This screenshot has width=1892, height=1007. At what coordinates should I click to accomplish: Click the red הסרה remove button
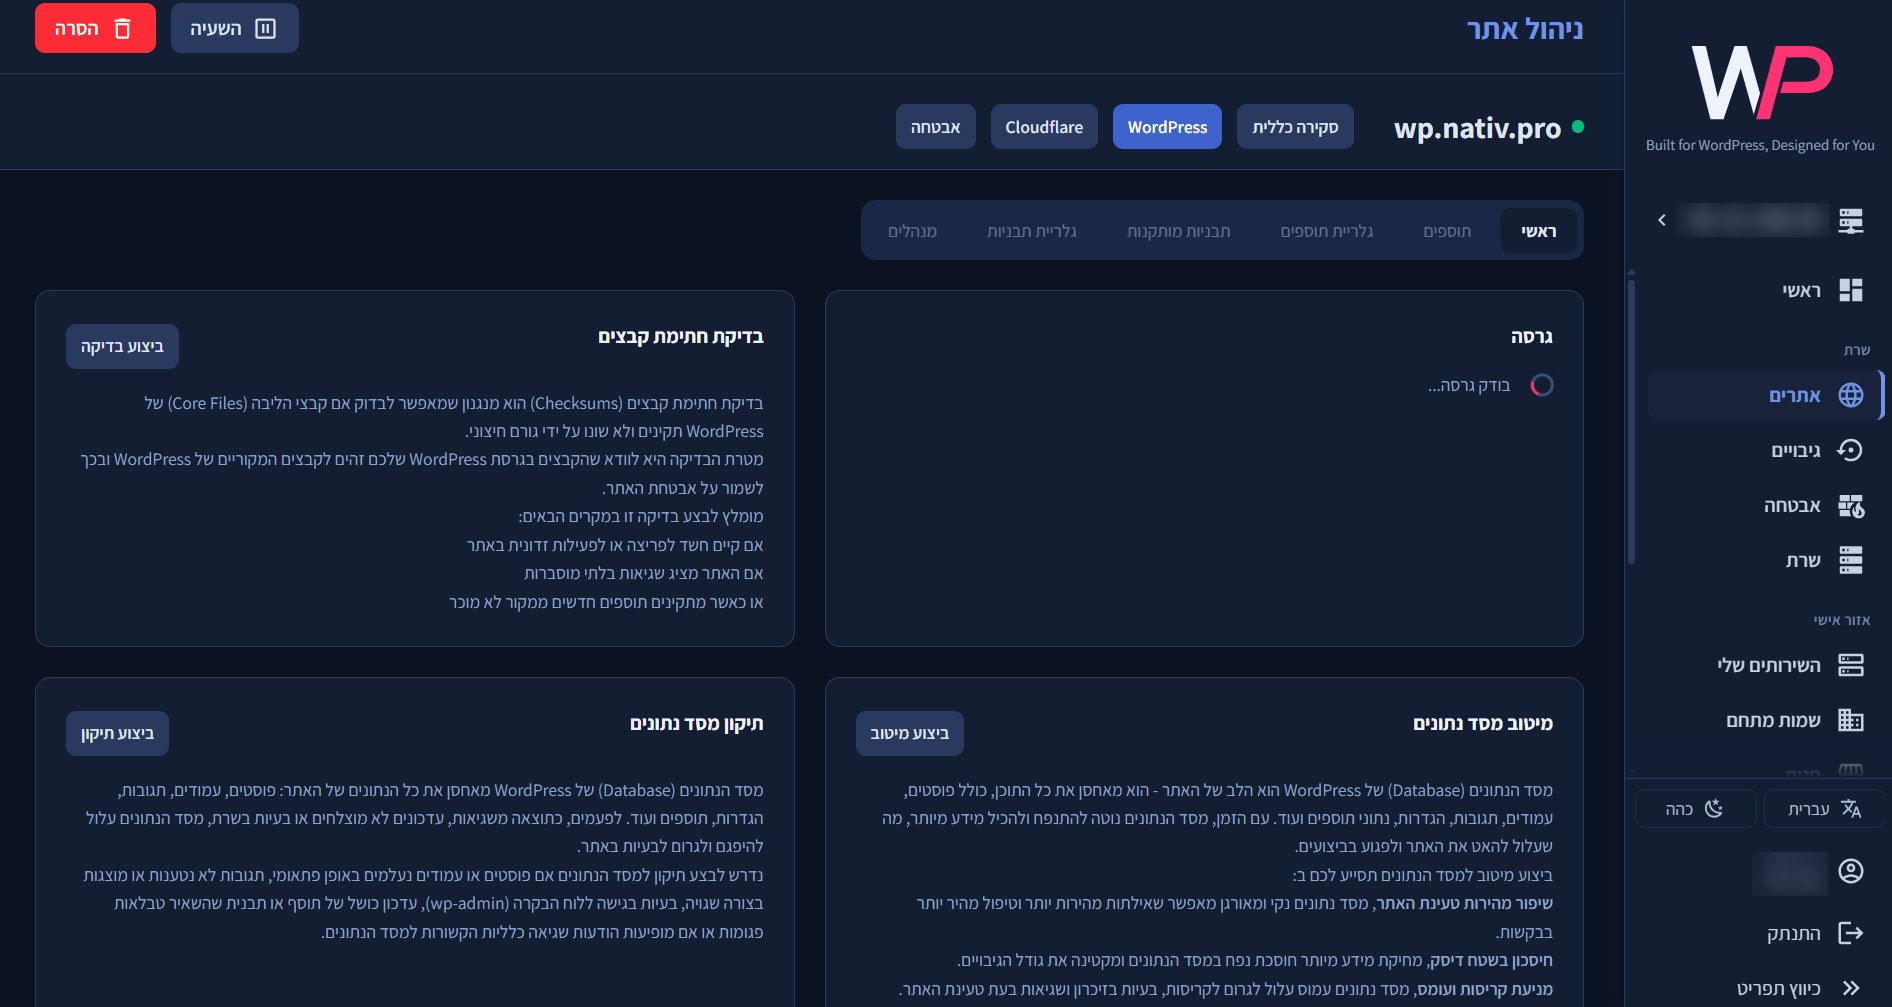point(95,28)
